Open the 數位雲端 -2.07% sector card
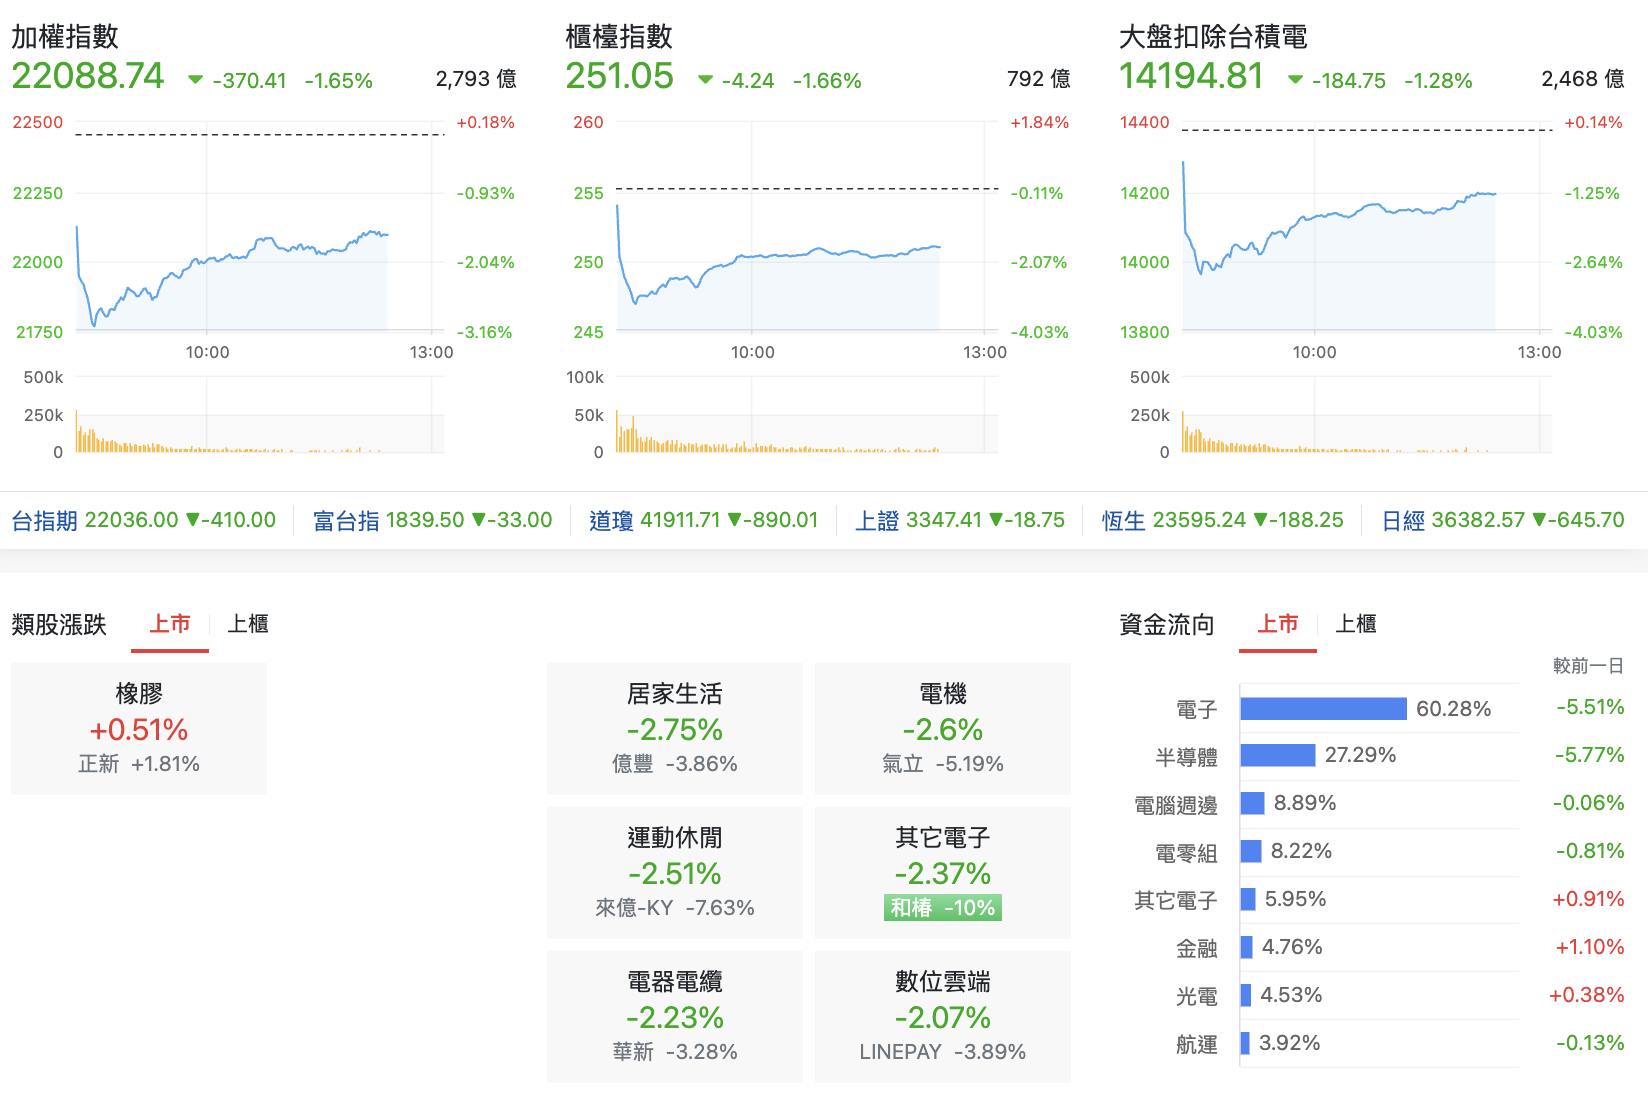The width and height of the screenshot is (1648, 1098). 943,1017
